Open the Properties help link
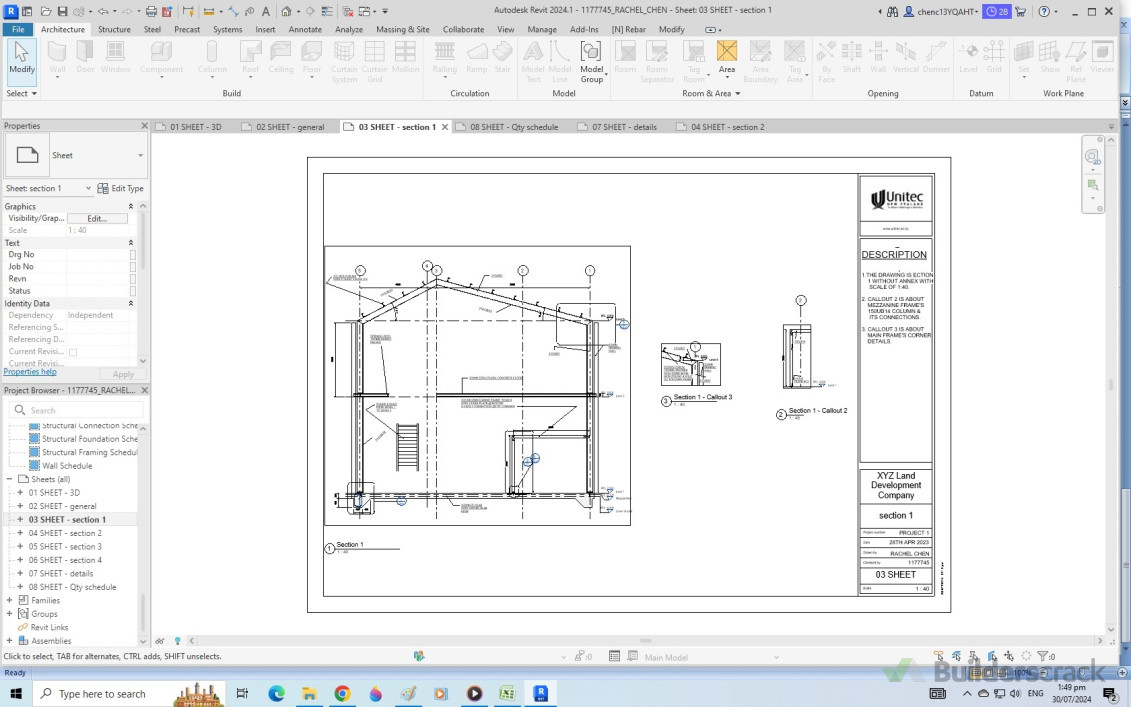Image resolution: width=1131 pixels, height=707 pixels. point(30,372)
